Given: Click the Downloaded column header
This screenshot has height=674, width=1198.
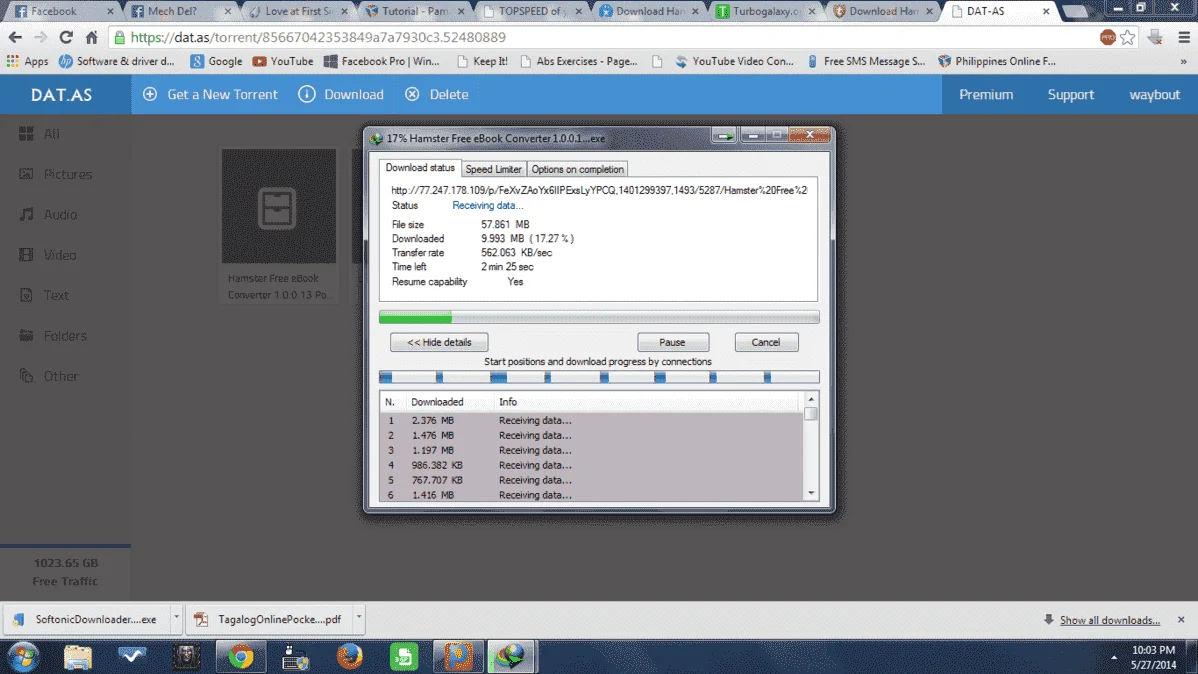Looking at the screenshot, I should (437, 402).
